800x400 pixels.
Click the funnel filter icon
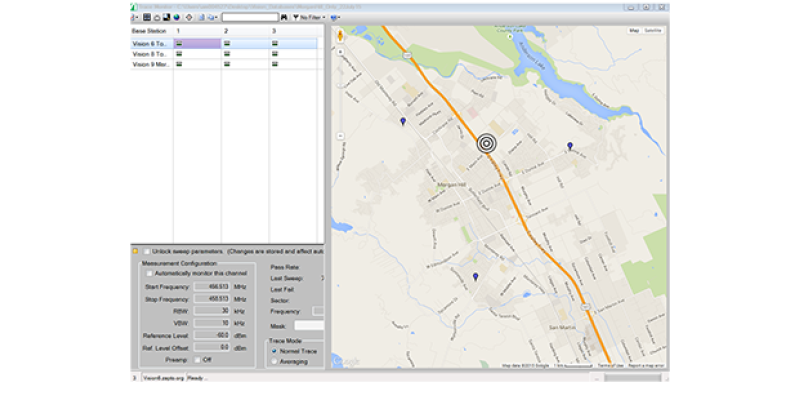tap(296, 17)
